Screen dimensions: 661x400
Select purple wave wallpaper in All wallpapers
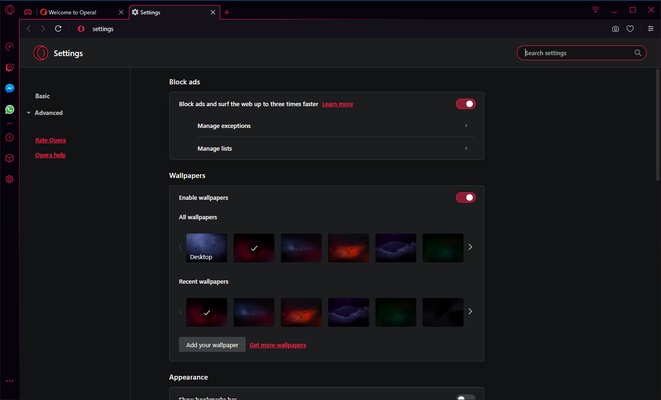(x=395, y=248)
